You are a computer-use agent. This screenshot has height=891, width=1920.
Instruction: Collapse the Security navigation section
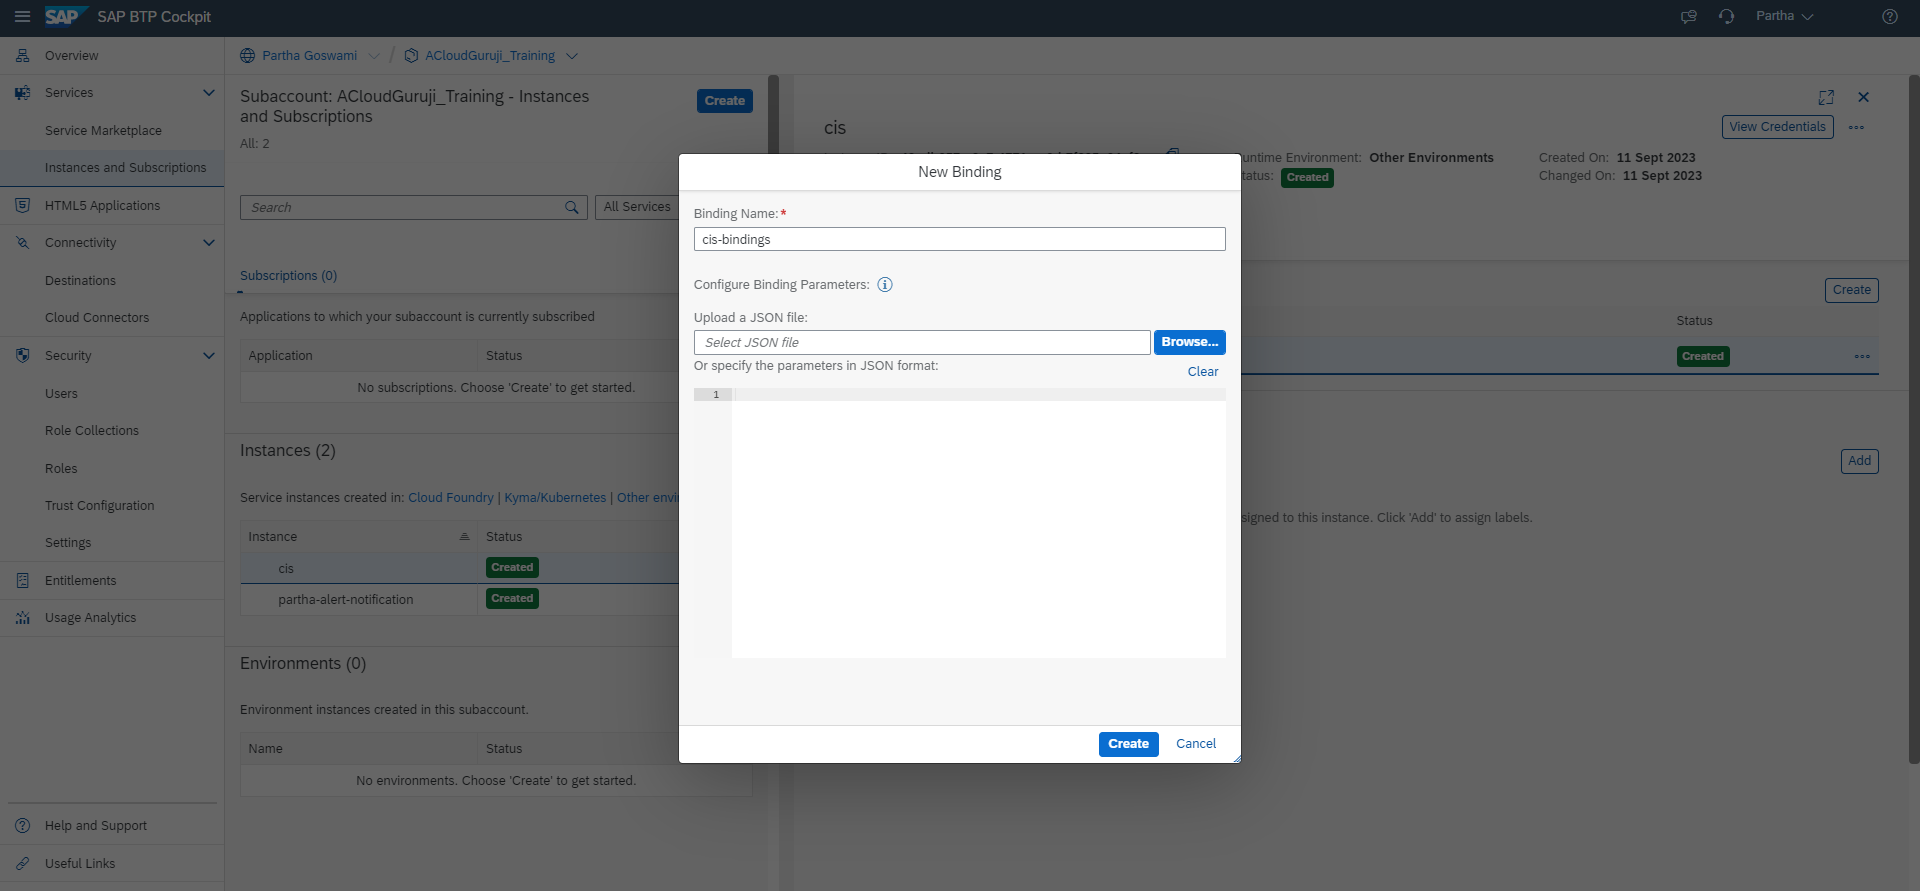209,356
